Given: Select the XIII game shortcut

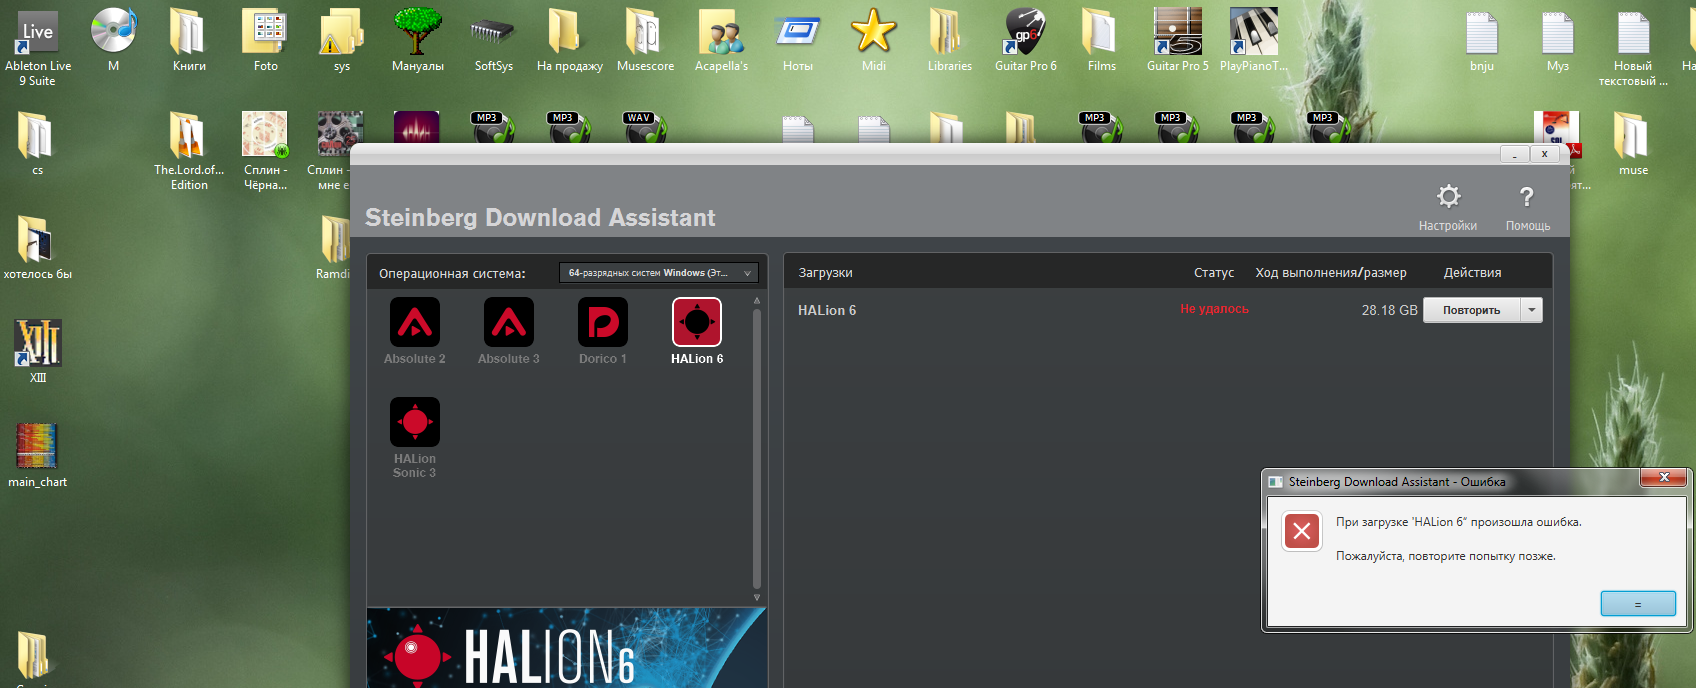Looking at the screenshot, I should [x=38, y=351].
